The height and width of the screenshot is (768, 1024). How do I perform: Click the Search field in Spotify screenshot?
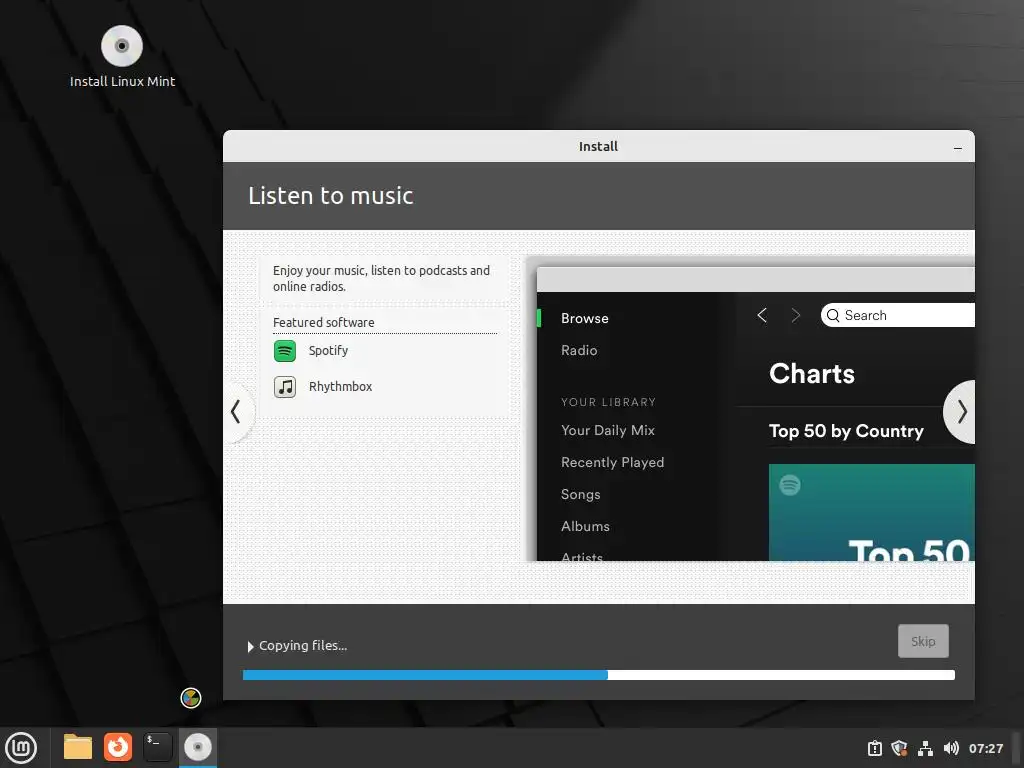pyautogui.click(x=897, y=315)
